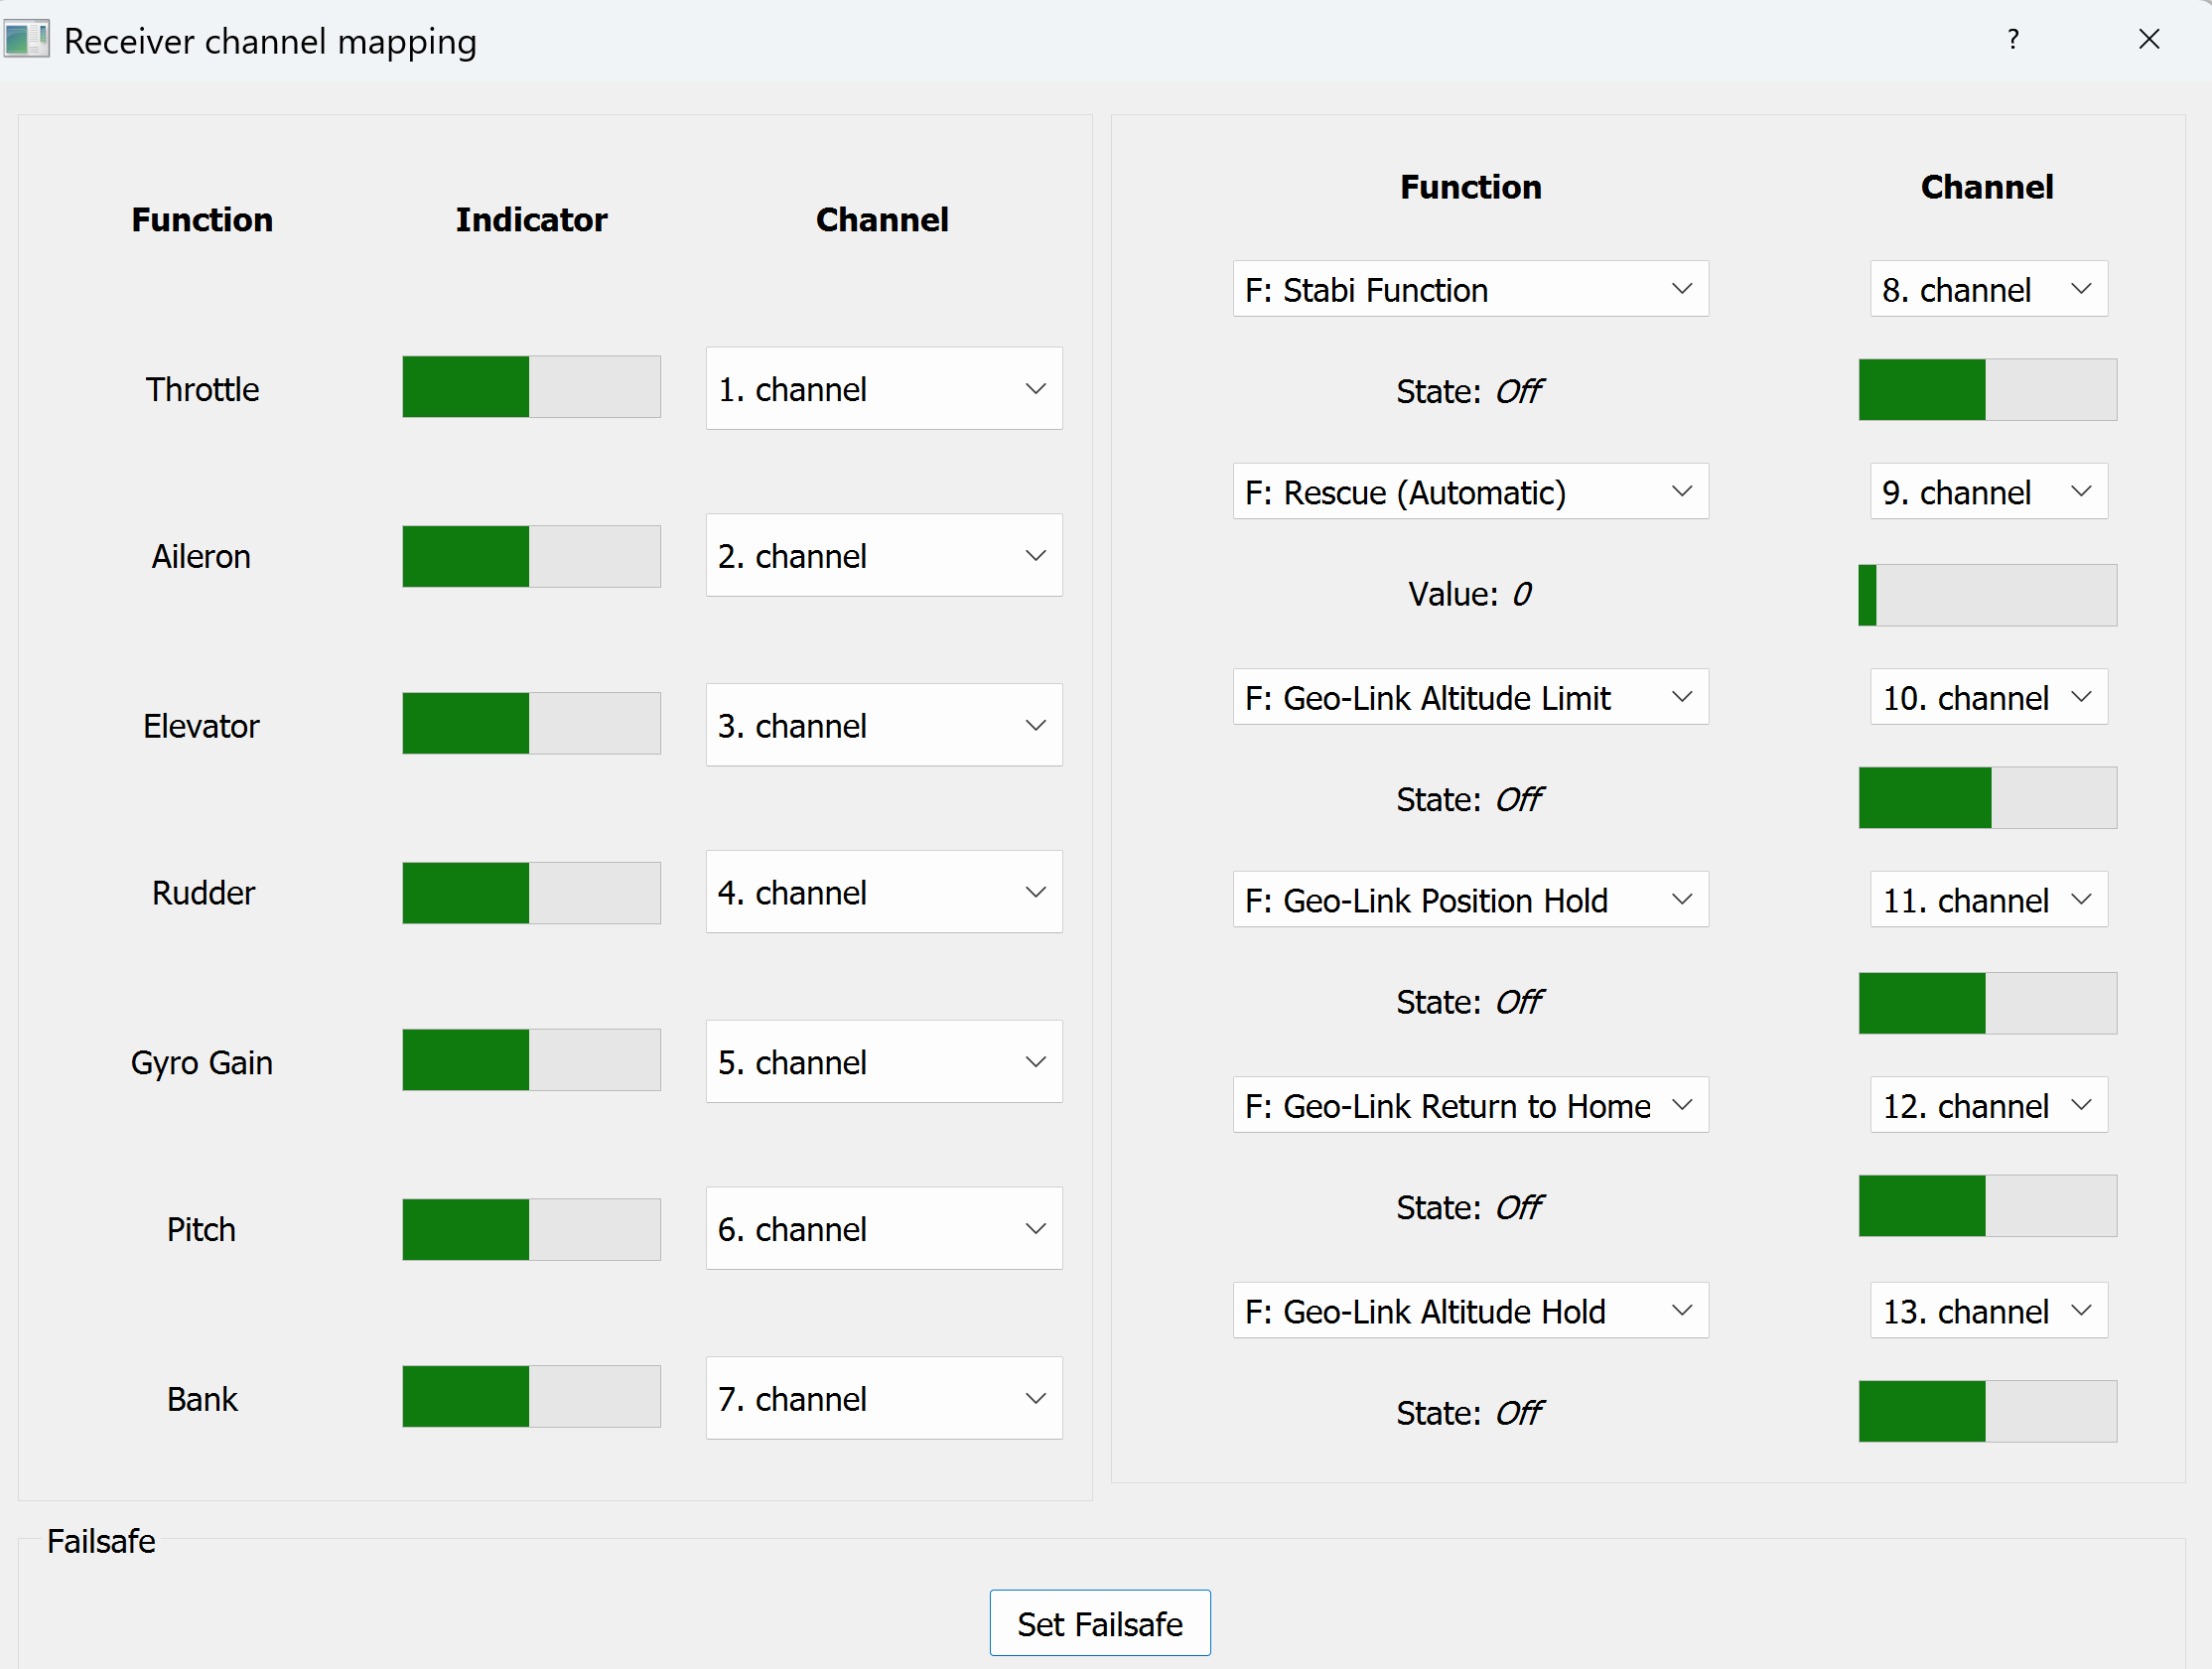Change the Gyro Gain channel assignment
Image resolution: width=2212 pixels, height=1669 pixels.
[x=883, y=1062]
